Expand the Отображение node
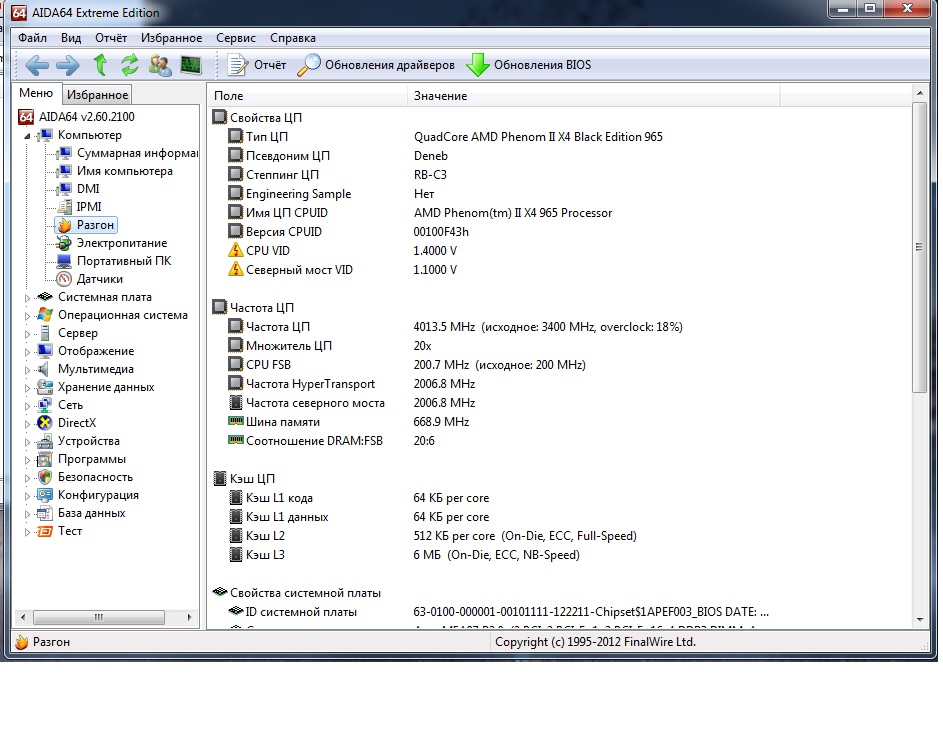The image size is (943, 750). pos(27,352)
